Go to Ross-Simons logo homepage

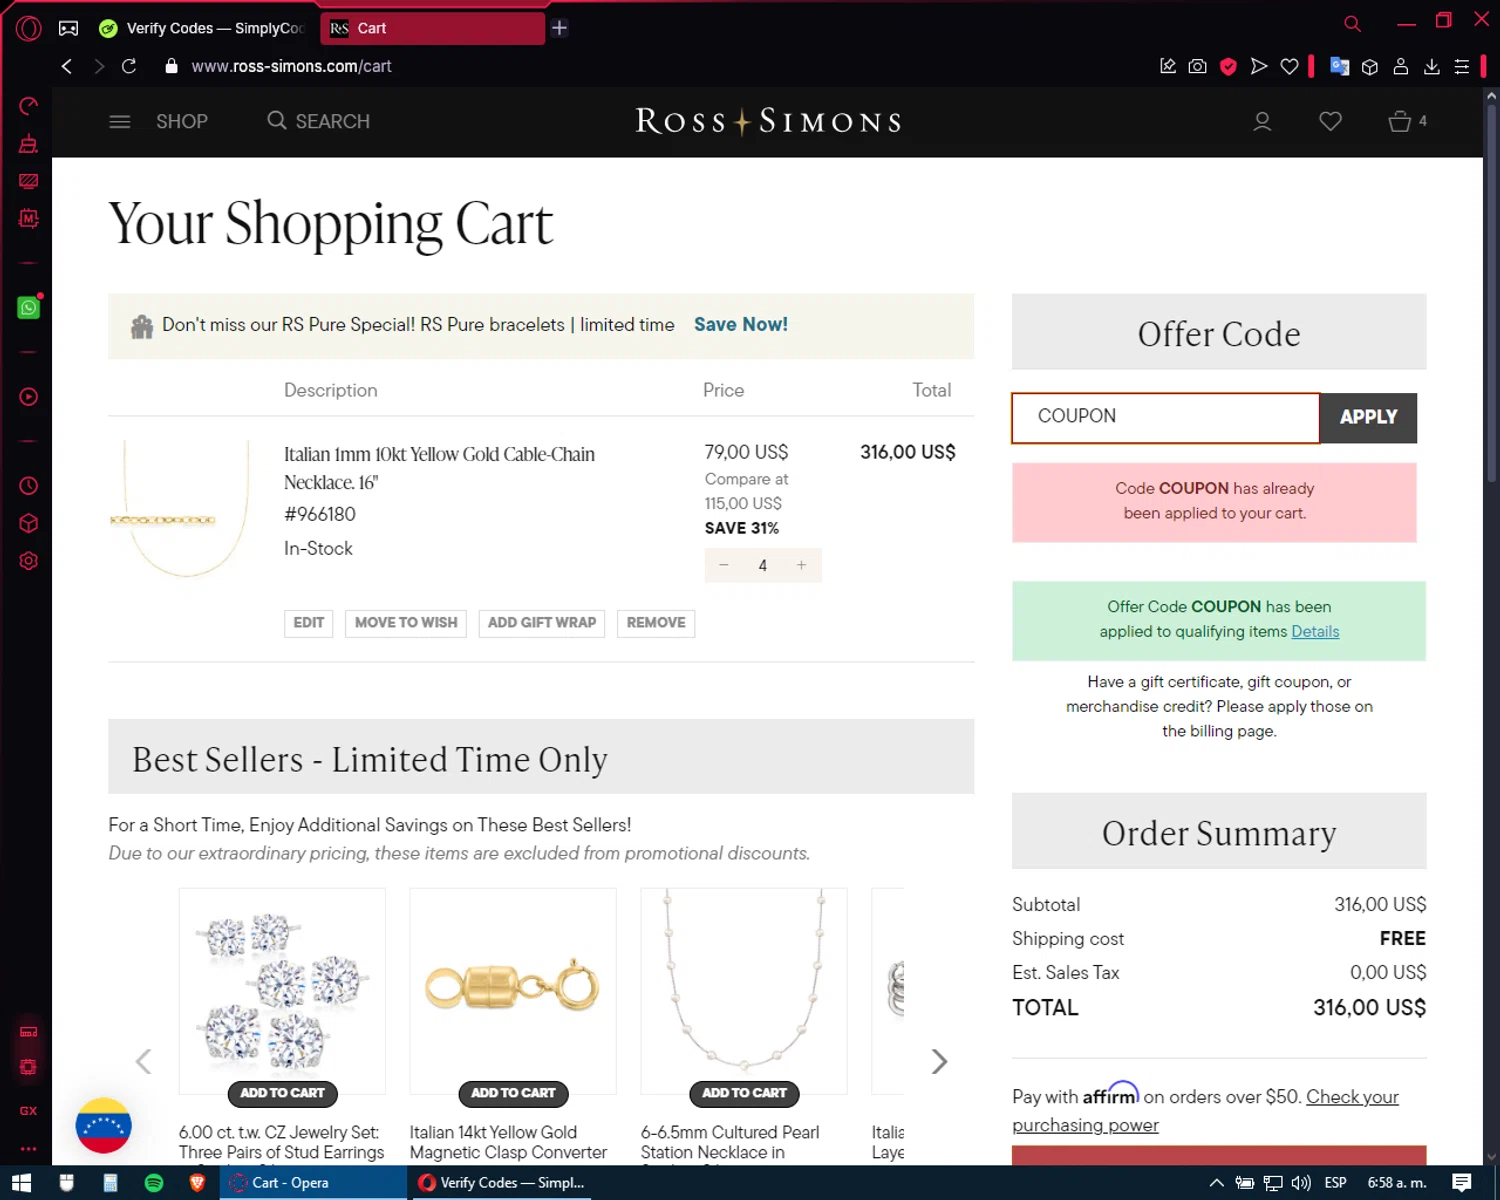point(768,121)
